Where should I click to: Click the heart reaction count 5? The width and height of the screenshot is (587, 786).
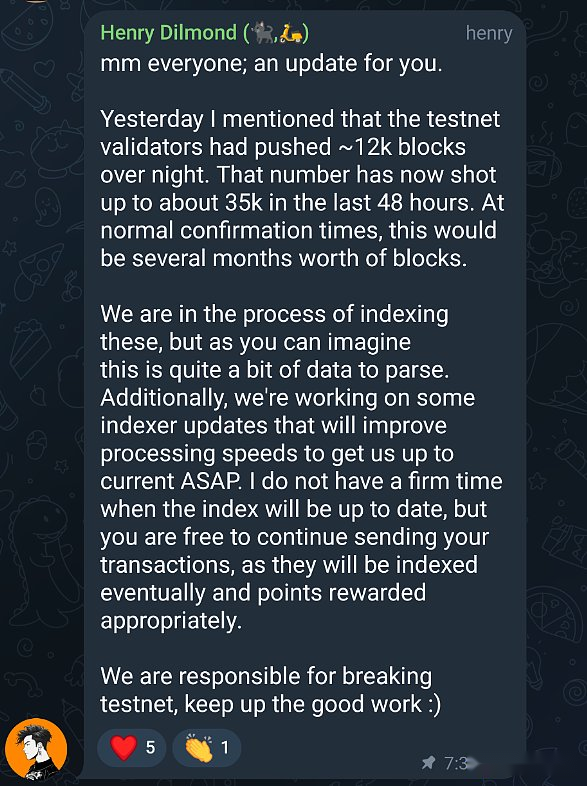150,747
